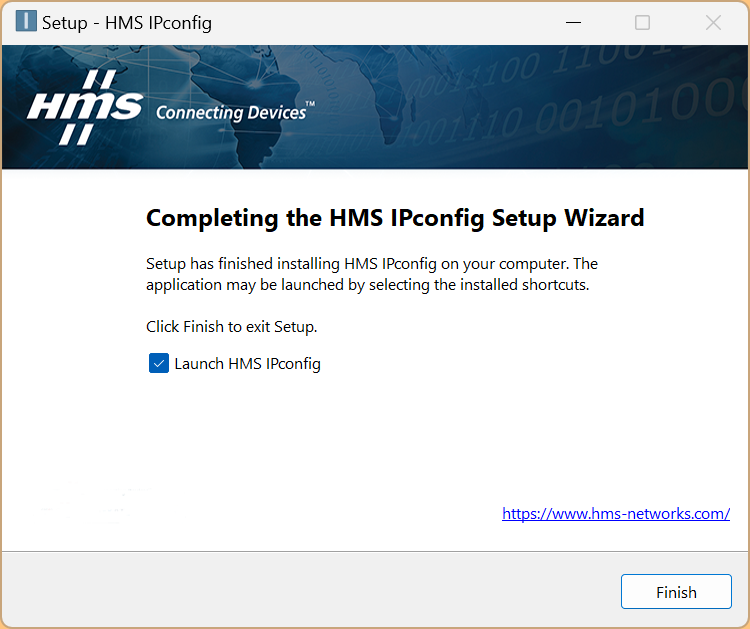Click the disabled maximize button in title bar

click(642, 22)
